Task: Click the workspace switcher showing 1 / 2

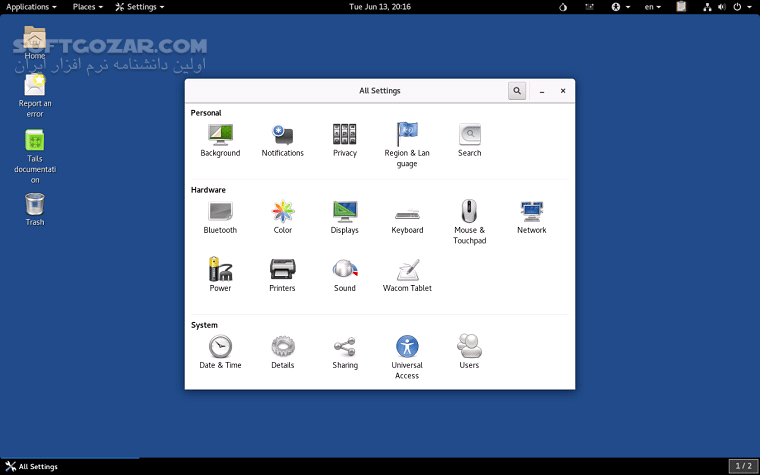Action: [x=743, y=466]
